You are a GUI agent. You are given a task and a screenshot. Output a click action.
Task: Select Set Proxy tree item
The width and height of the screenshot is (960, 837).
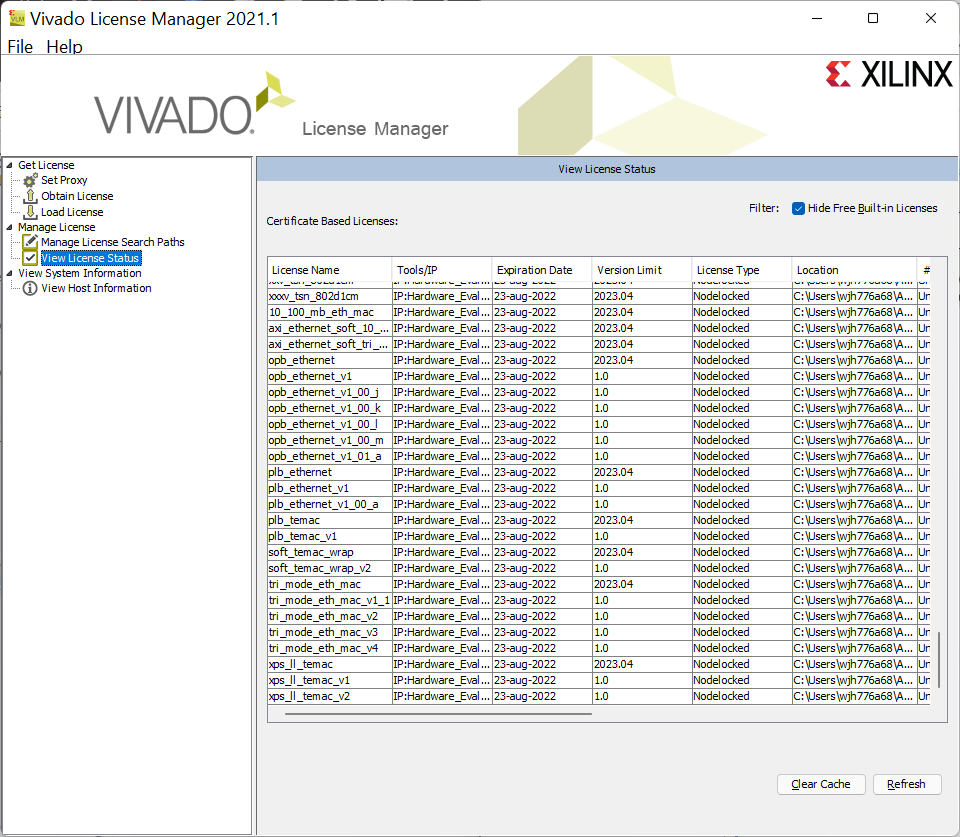[64, 180]
